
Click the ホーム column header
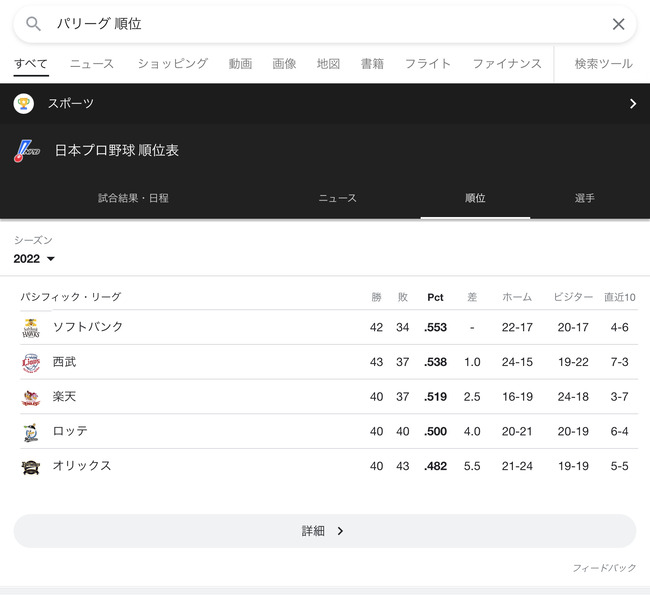coord(517,297)
